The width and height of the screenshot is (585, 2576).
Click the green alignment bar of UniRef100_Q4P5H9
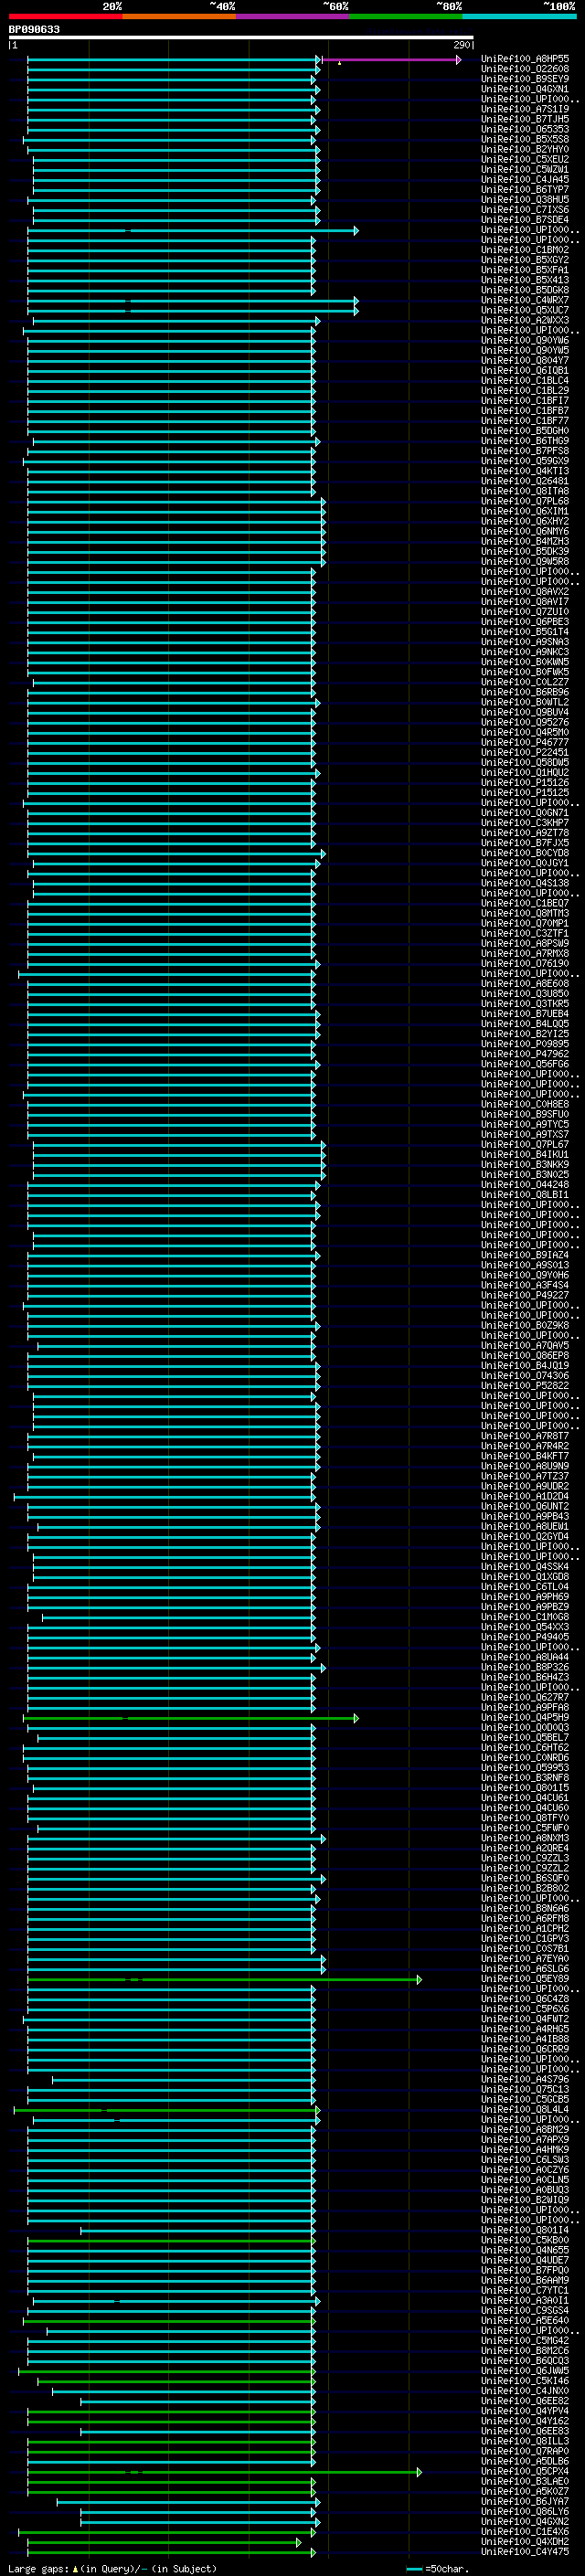click(x=190, y=1718)
